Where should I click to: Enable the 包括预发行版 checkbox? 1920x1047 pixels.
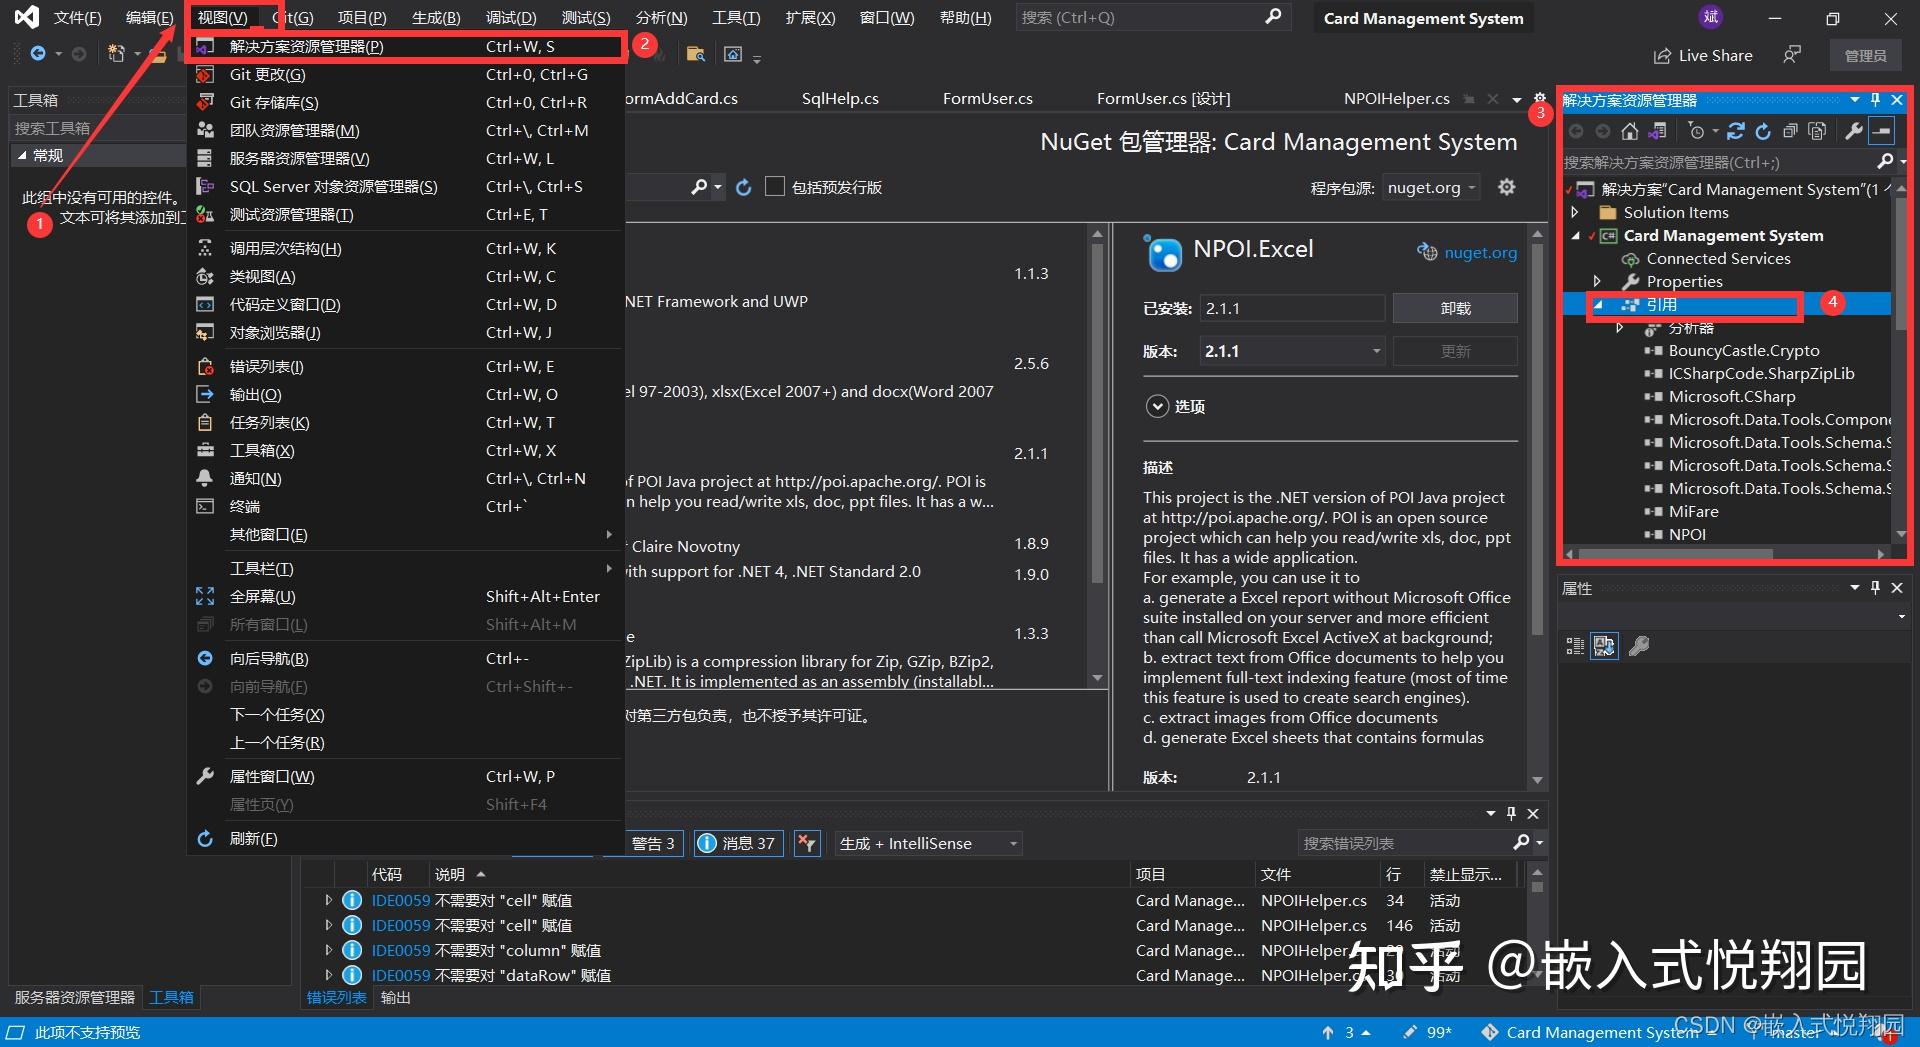[775, 186]
